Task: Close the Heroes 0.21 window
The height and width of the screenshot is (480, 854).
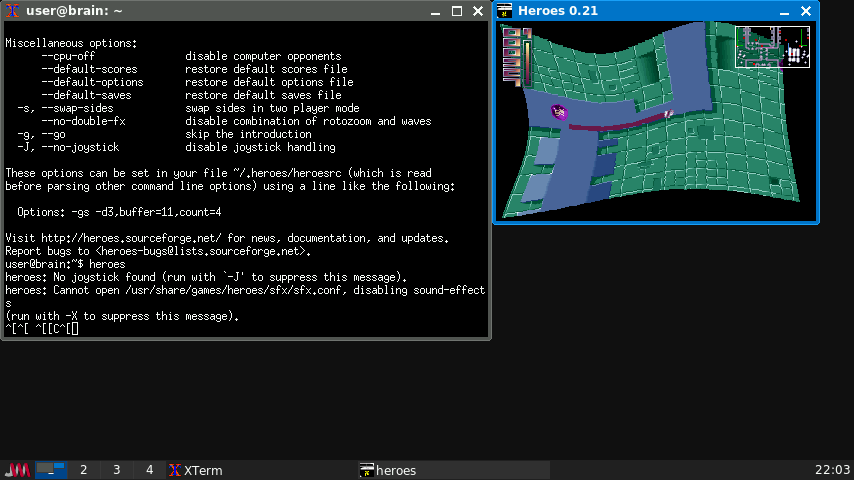Action: (806, 11)
